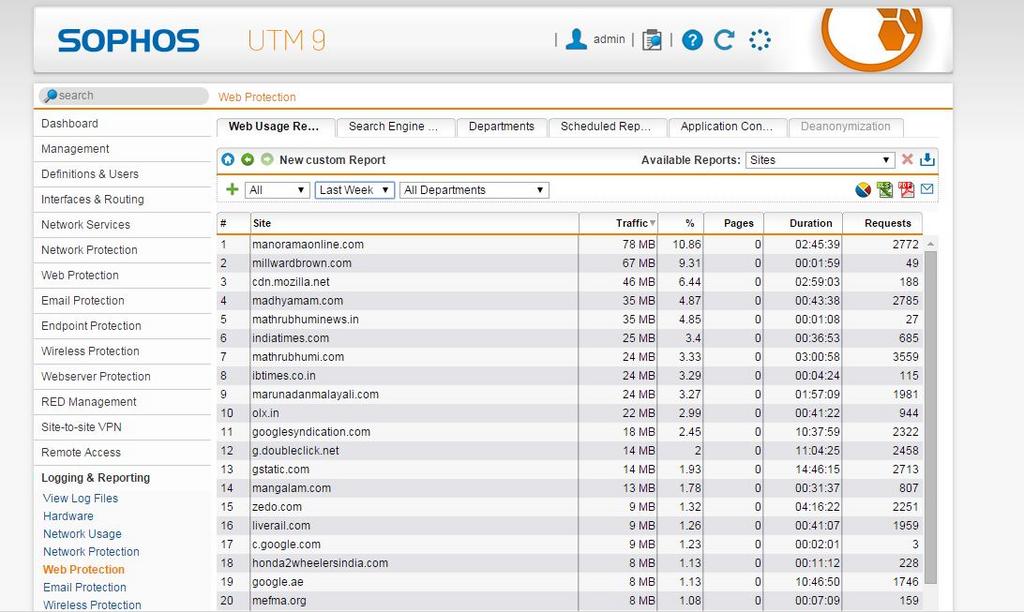1024x612 pixels.
Task: Open the Available Reports Sites dropdown
Action: point(820,160)
